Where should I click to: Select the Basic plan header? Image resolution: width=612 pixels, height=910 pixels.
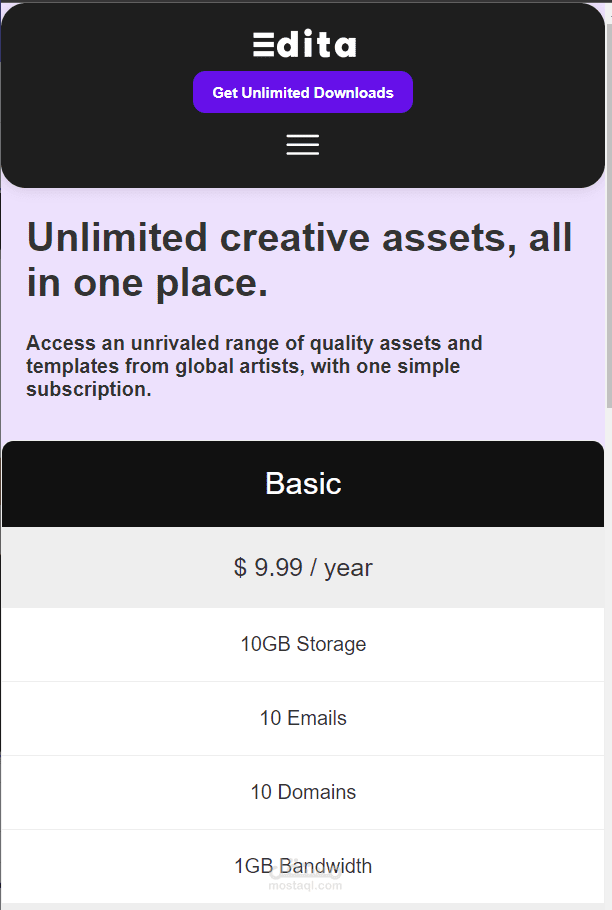[303, 484]
